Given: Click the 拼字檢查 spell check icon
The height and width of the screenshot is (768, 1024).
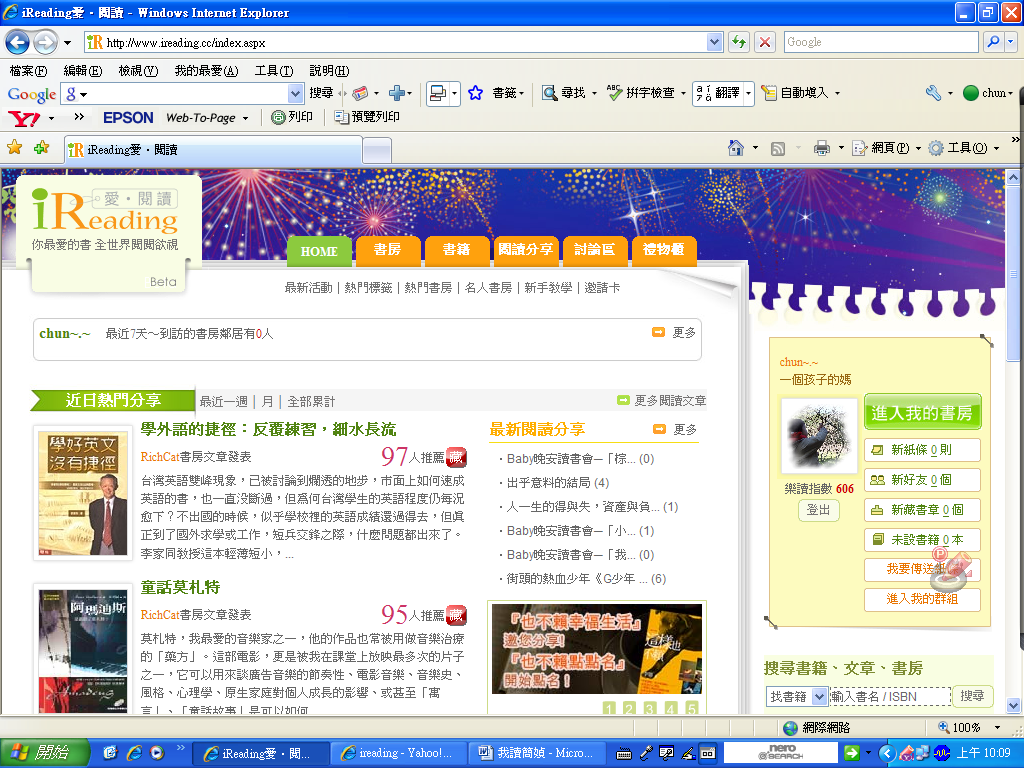Looking at the screenshot, I should [614, 93].
